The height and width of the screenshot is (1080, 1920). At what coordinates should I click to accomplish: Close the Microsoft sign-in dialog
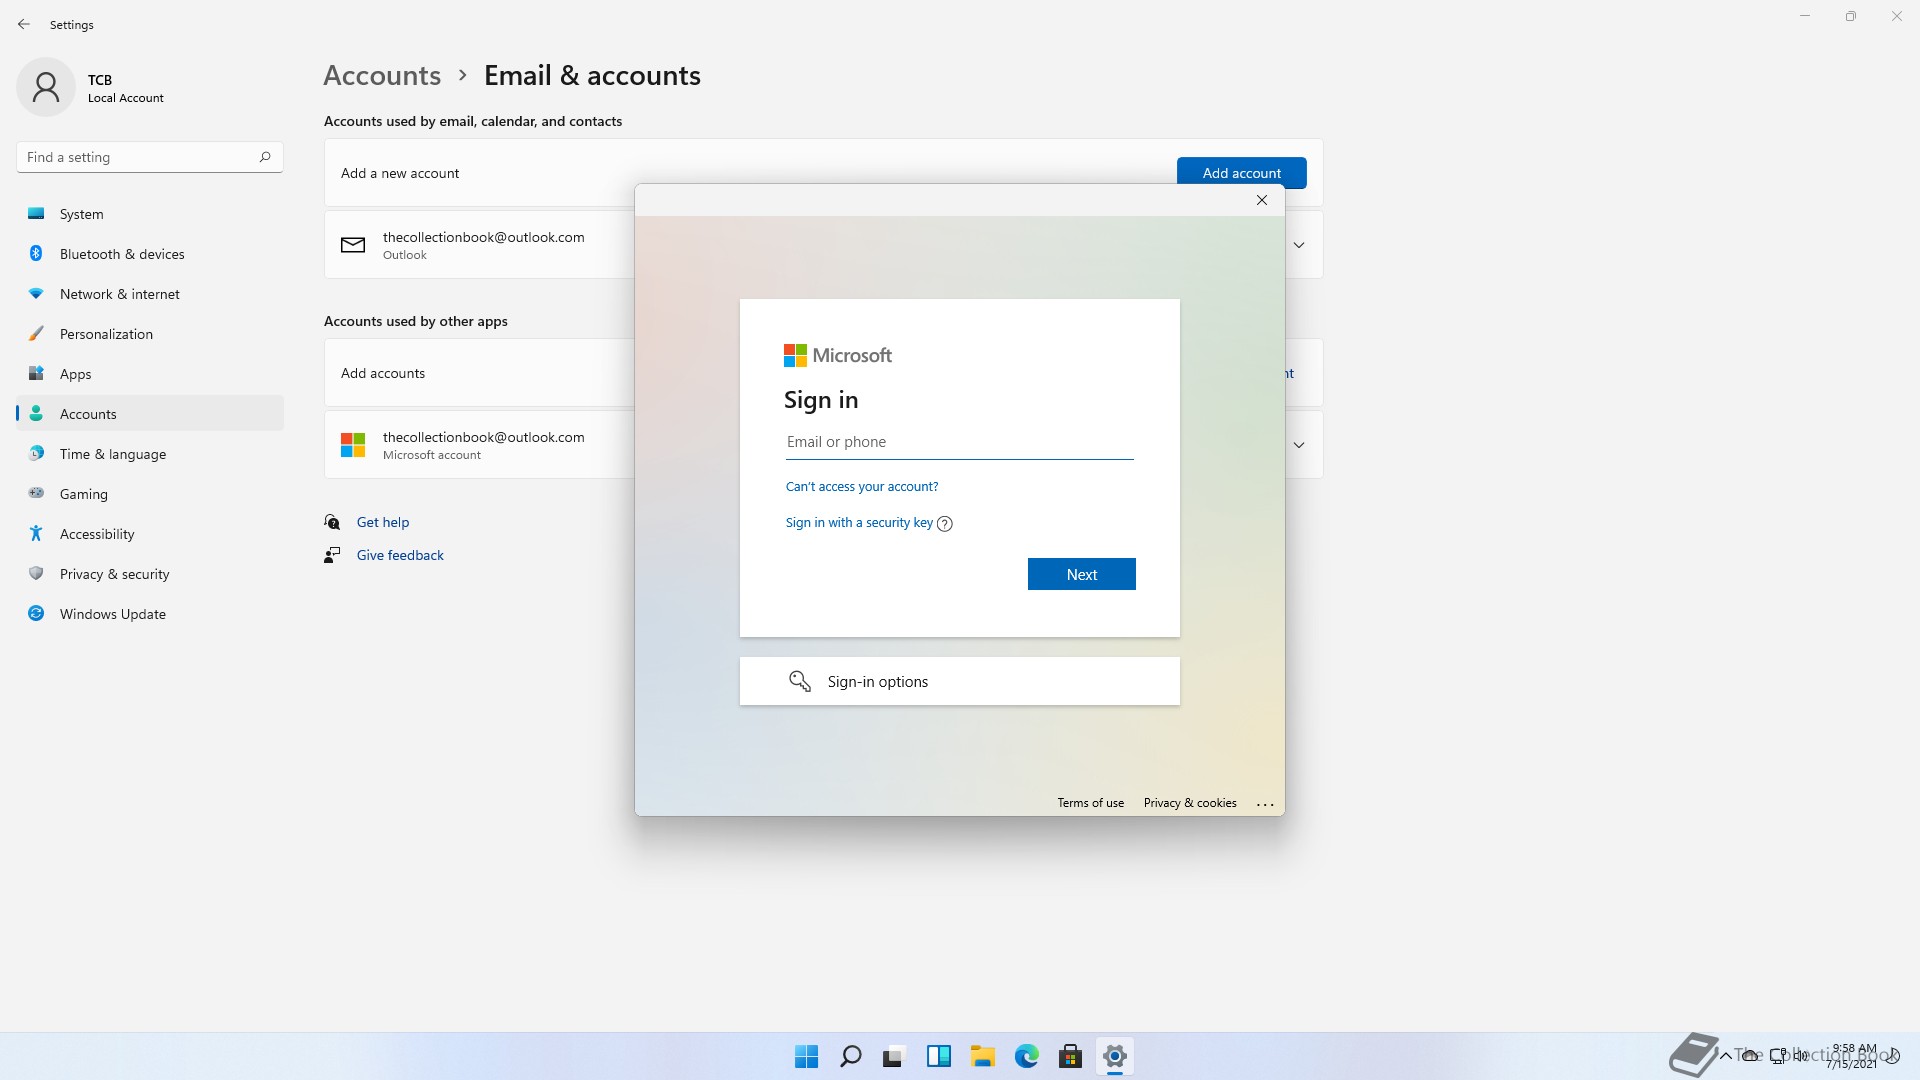pos(1262,200)
